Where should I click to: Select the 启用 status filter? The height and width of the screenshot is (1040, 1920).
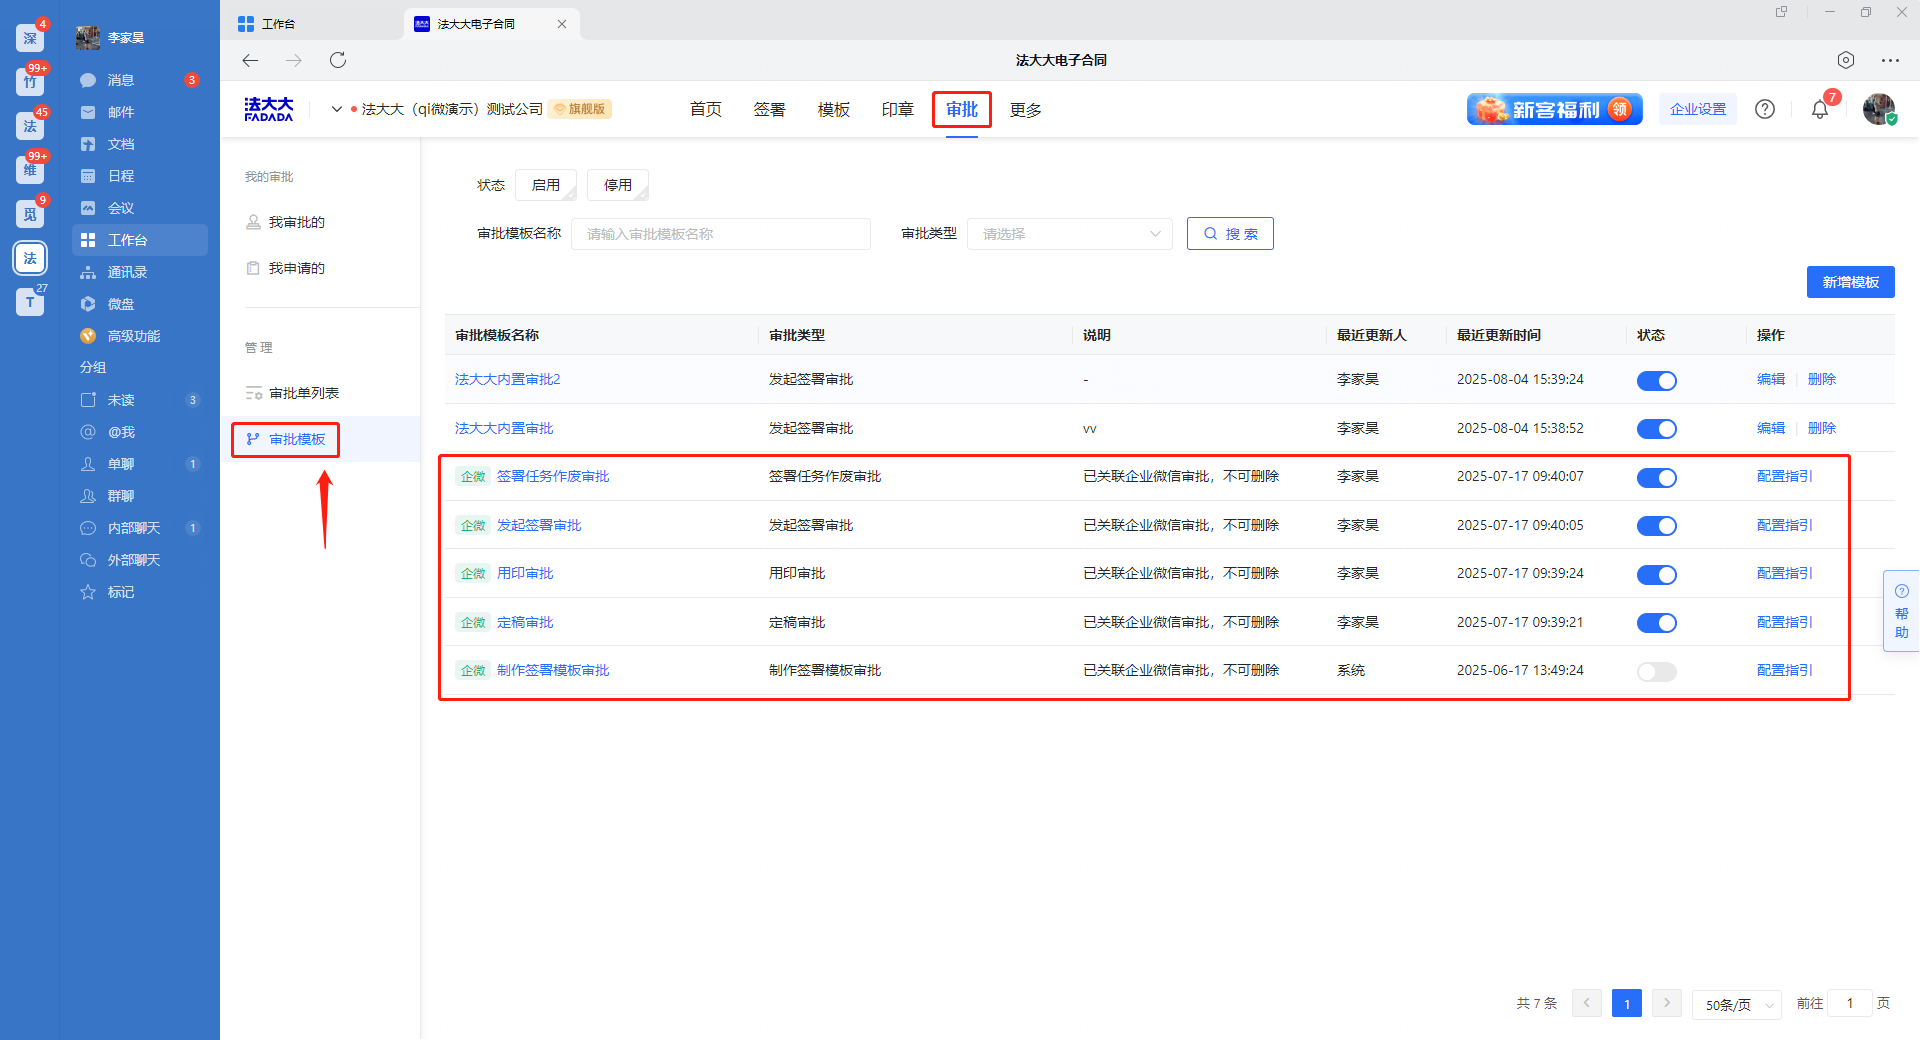coord(546,185)
